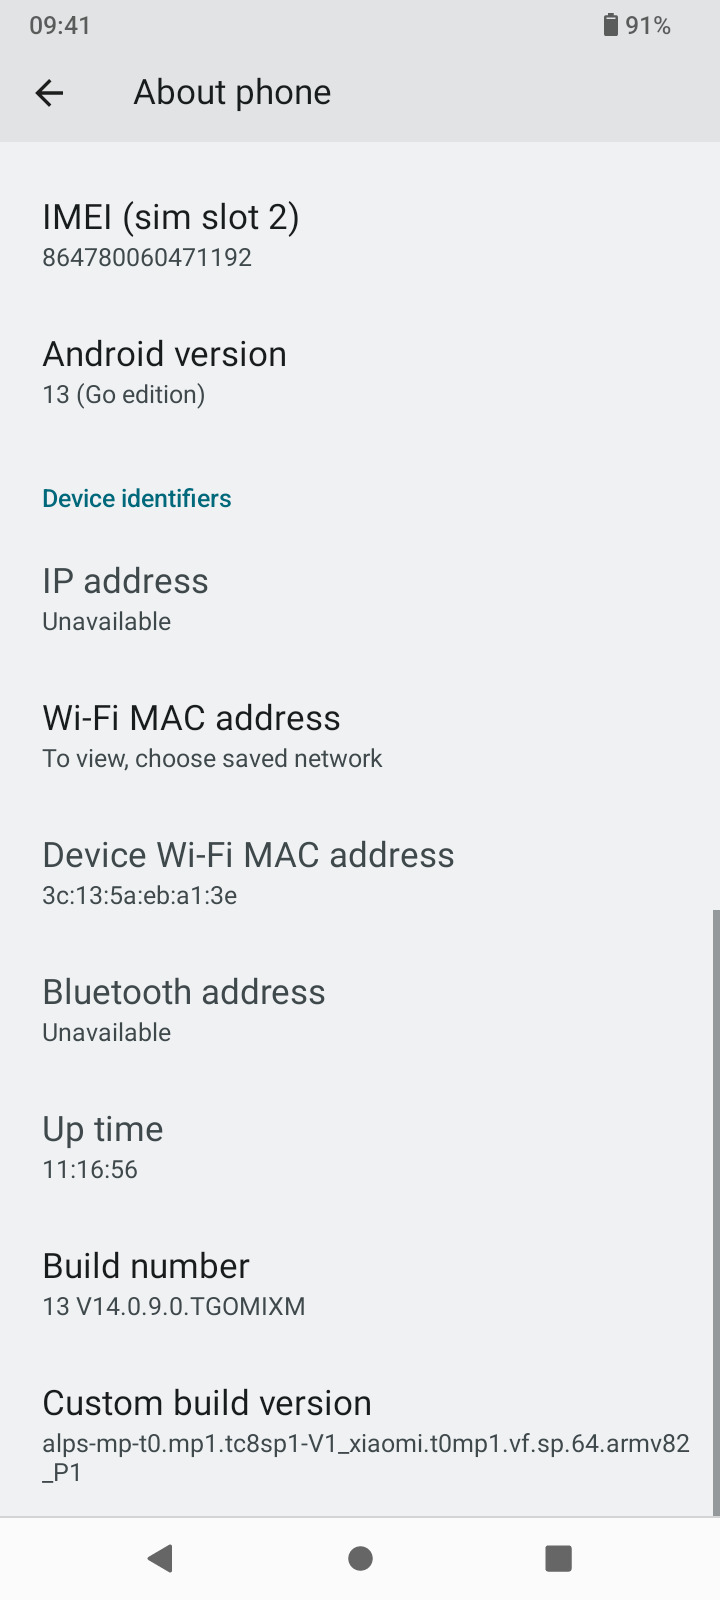Tap Build number entry

pos(174,1284)
